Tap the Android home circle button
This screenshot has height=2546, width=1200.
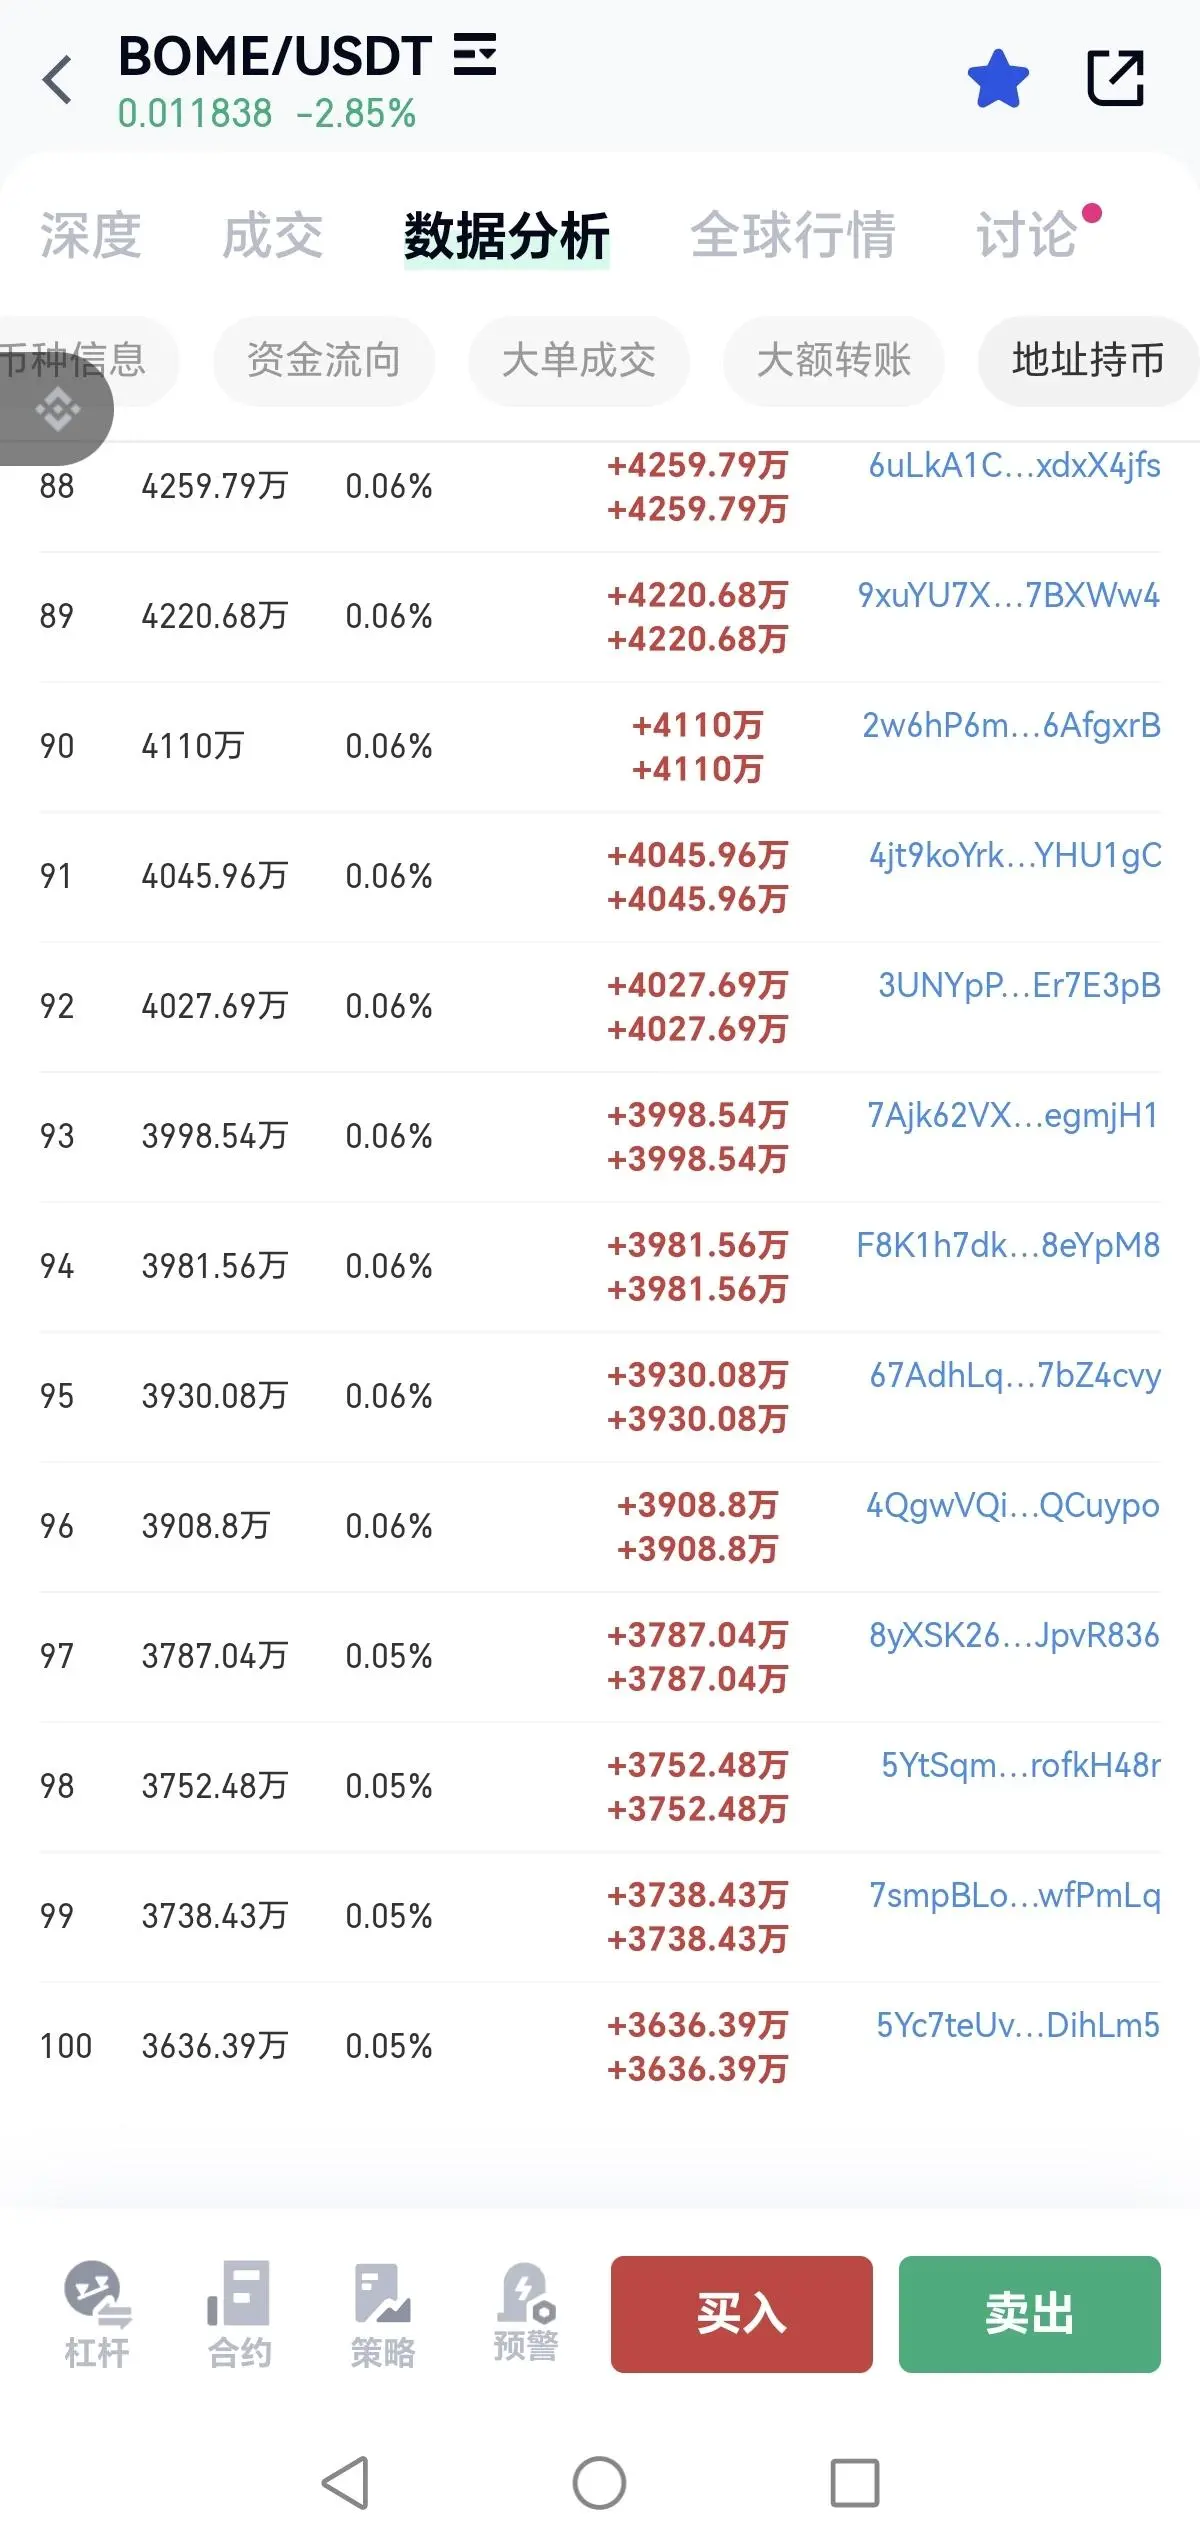pyautogui.click(x=599, y=2483)
